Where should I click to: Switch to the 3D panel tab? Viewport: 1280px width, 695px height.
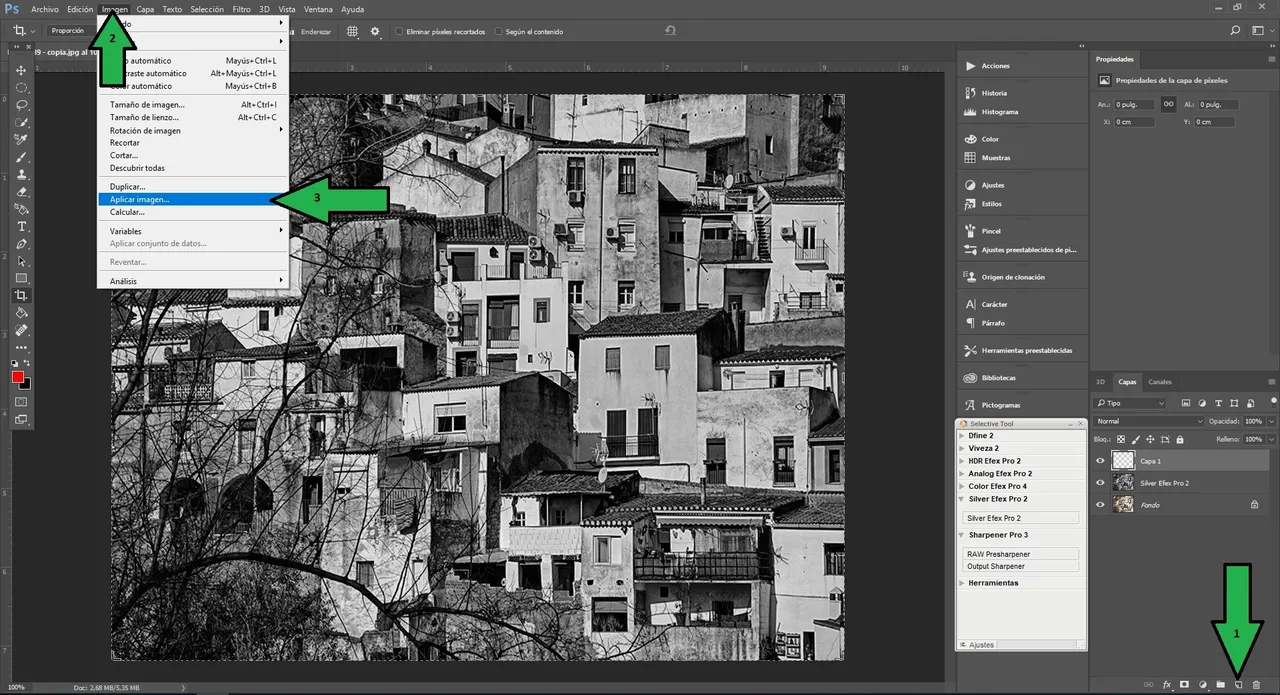click(1101, 382)
